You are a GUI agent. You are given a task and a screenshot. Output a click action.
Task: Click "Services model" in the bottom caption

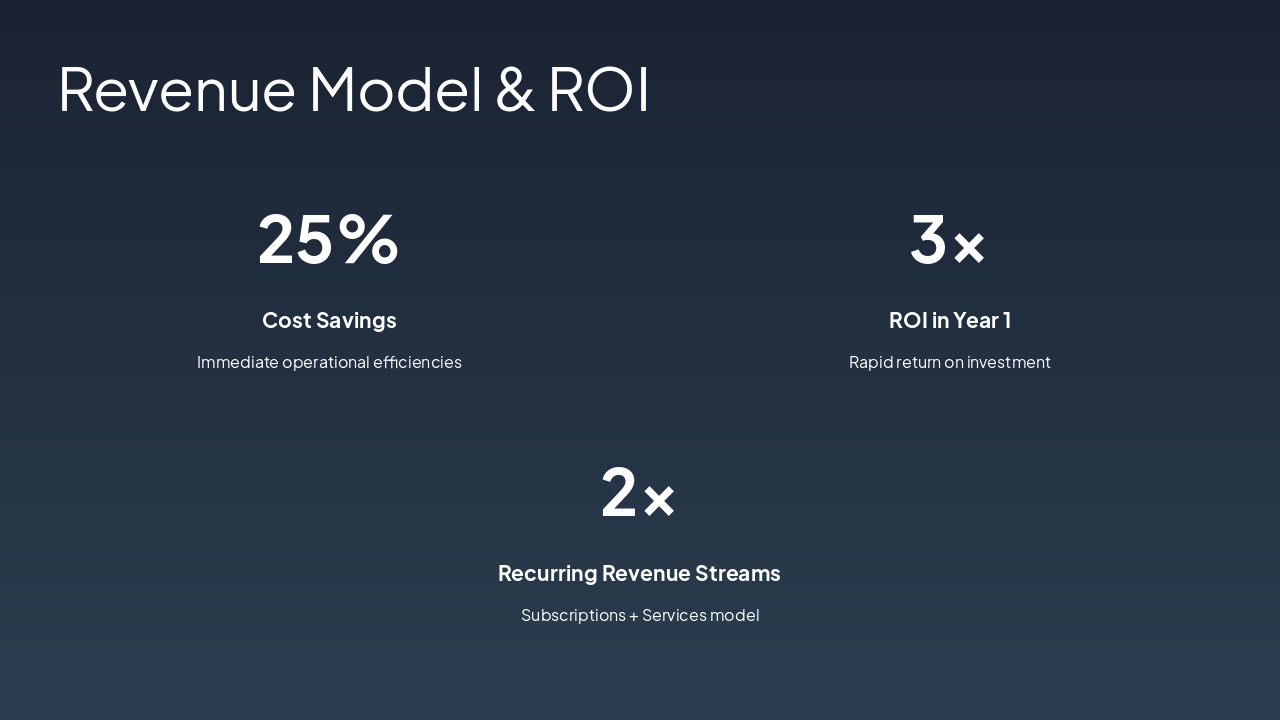[700, 615]
